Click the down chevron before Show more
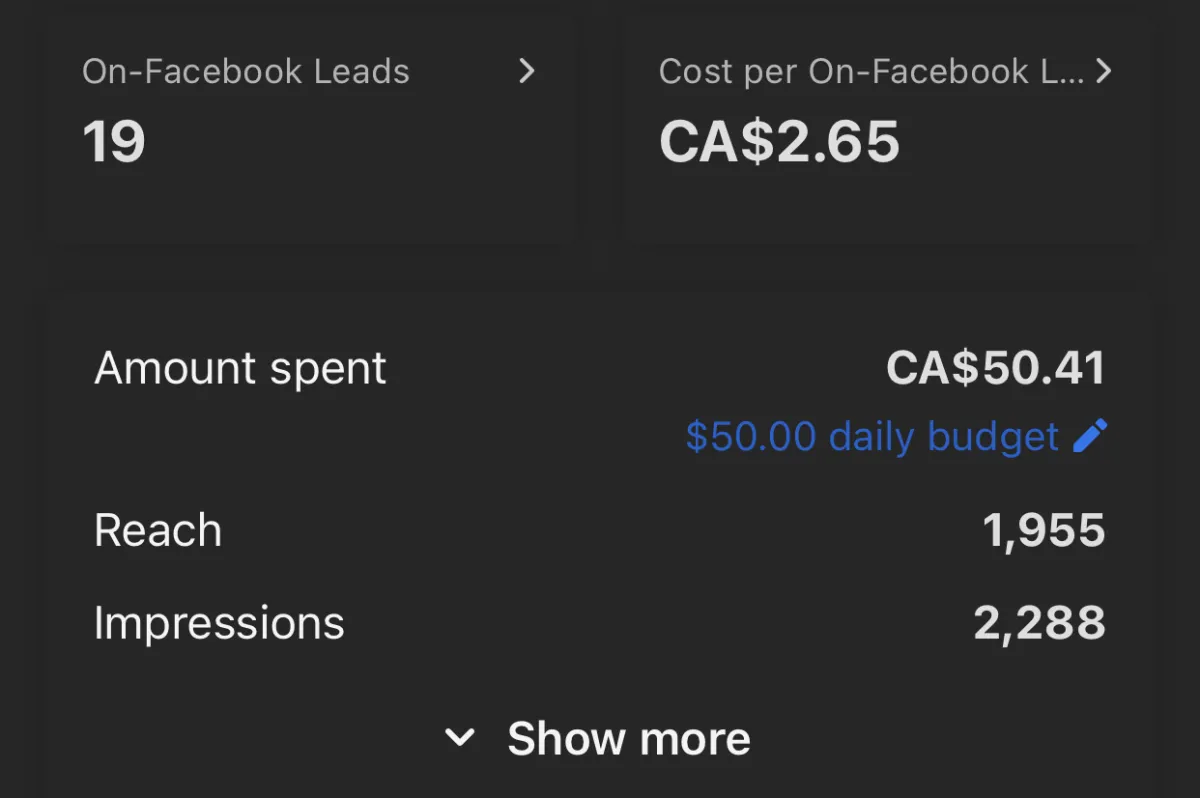The image size is (1200, 798). tap(459, 739)
